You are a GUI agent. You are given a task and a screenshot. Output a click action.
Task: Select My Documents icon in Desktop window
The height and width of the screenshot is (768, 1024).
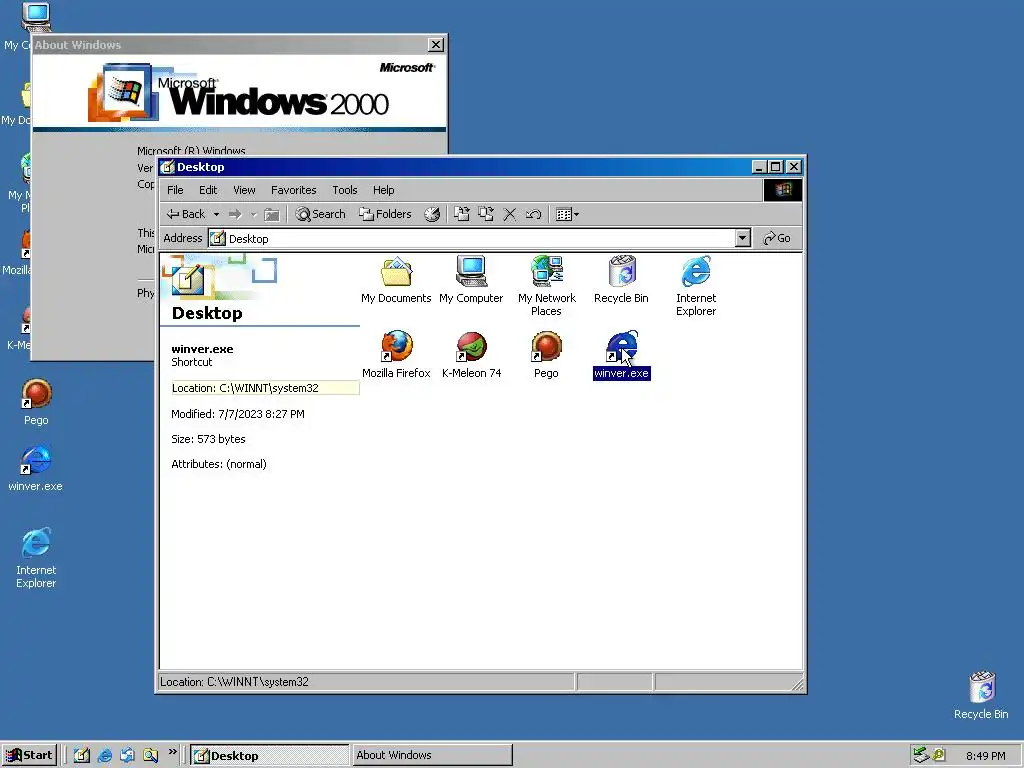(x=396, y=281)
